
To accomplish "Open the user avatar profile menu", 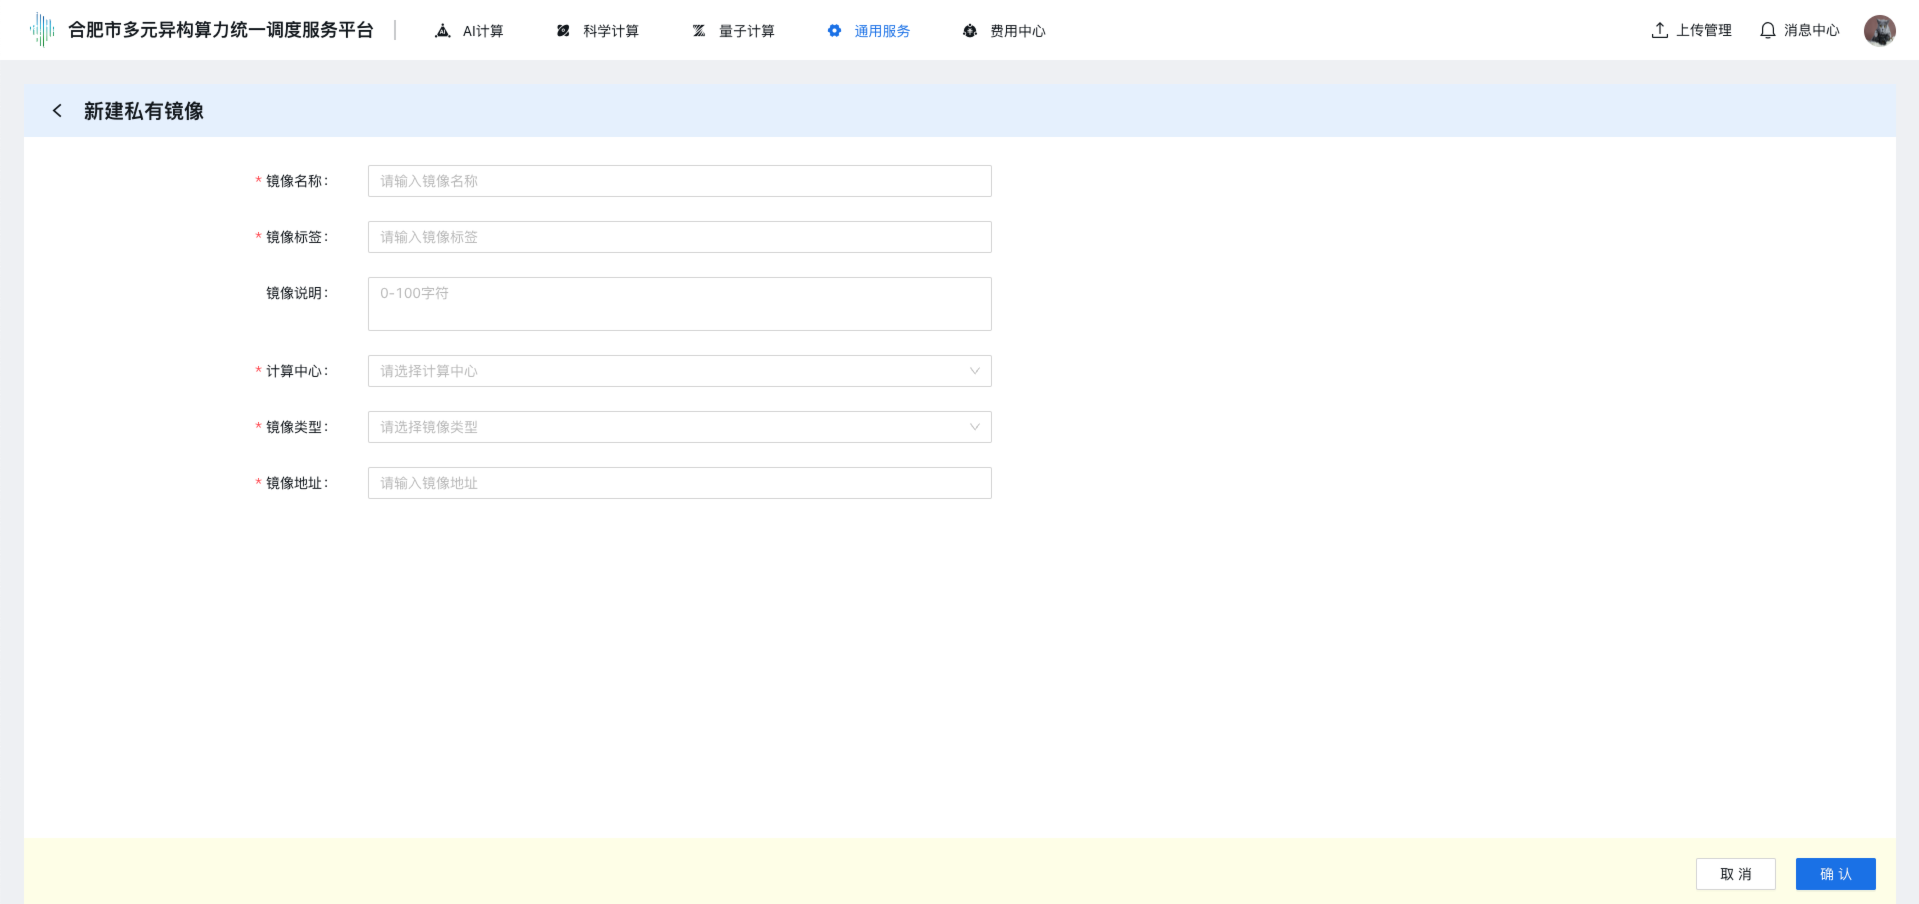I will 1879,30.
